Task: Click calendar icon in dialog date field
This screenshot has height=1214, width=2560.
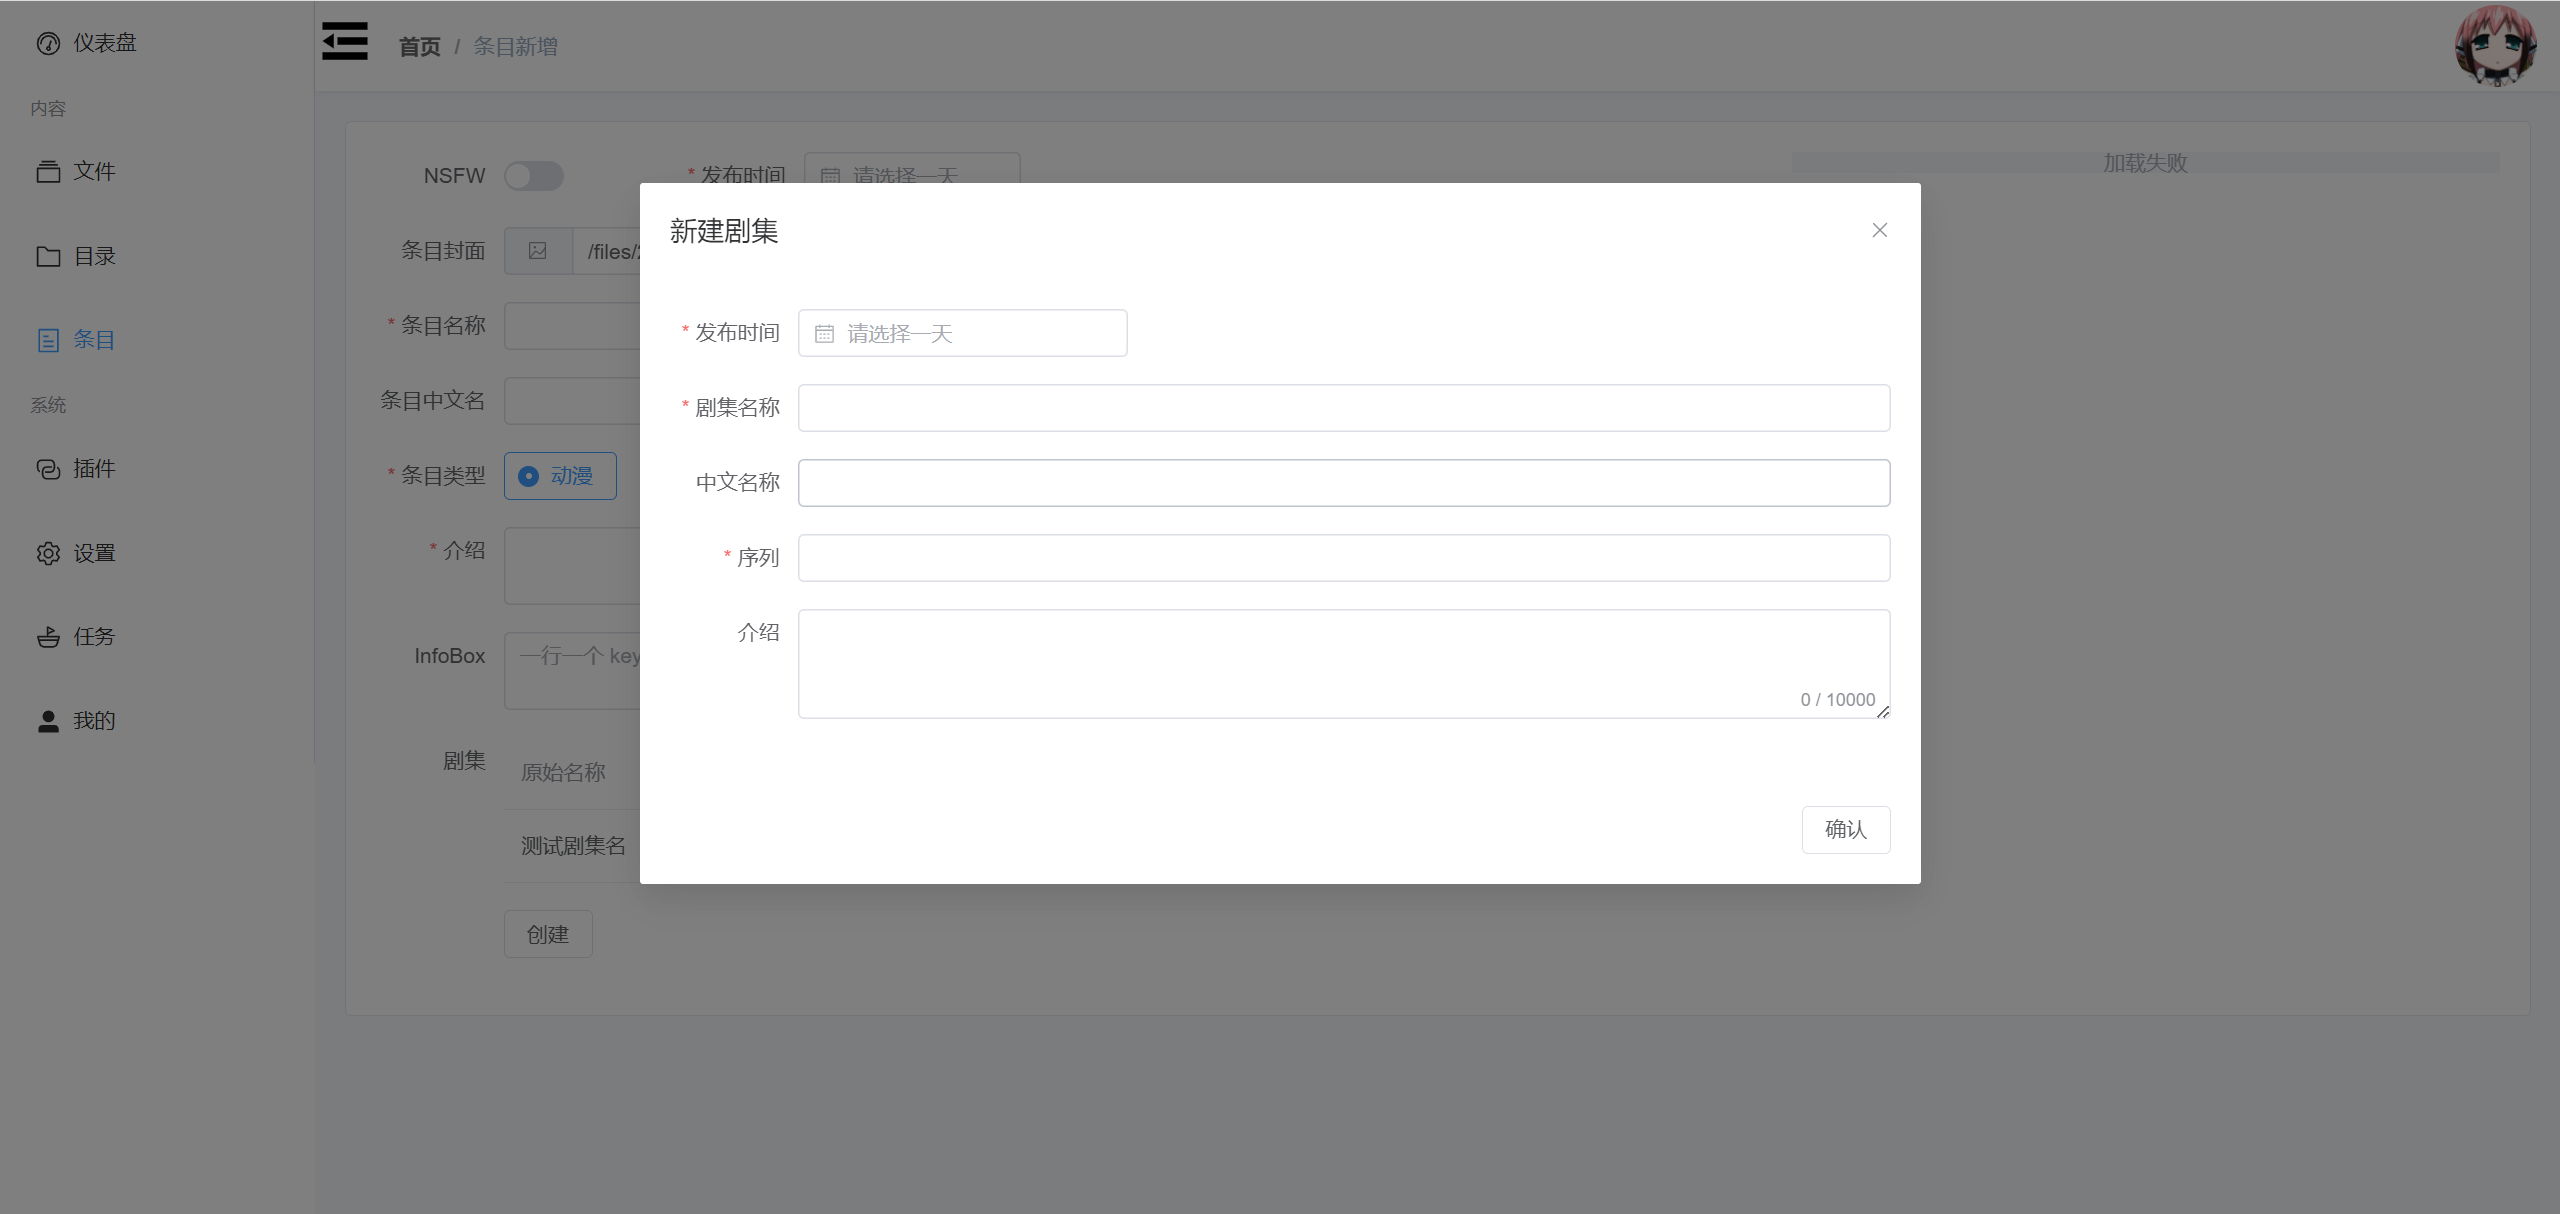Action: click(824, 334)
